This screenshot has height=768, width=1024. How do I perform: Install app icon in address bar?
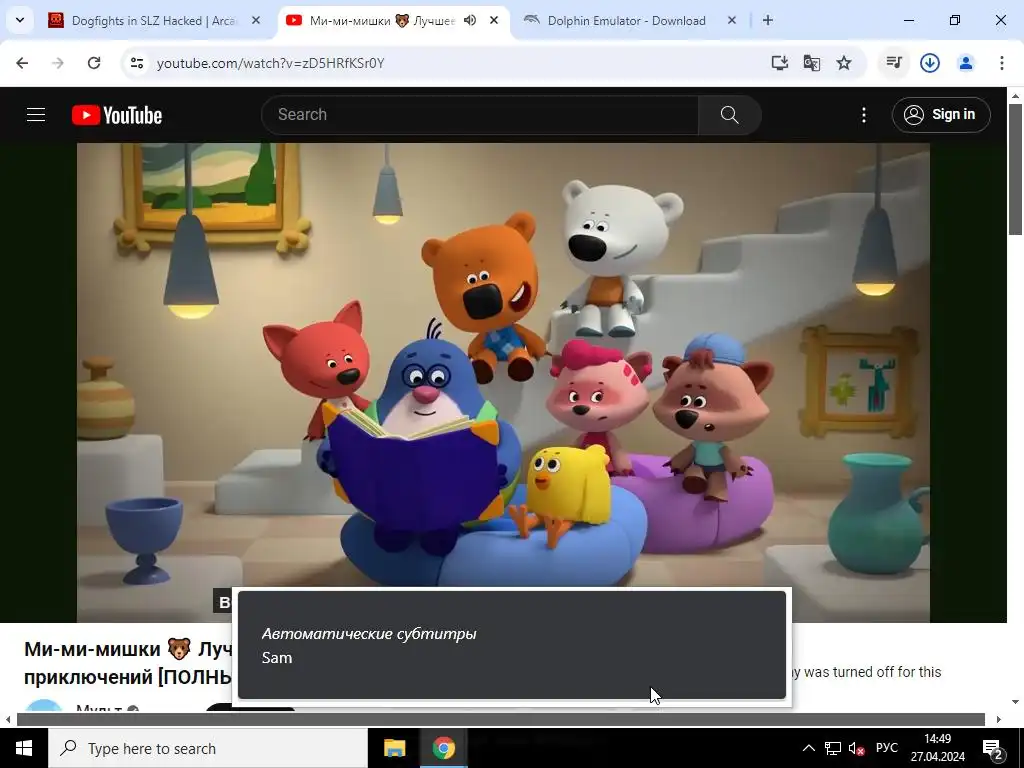point(779,63)
